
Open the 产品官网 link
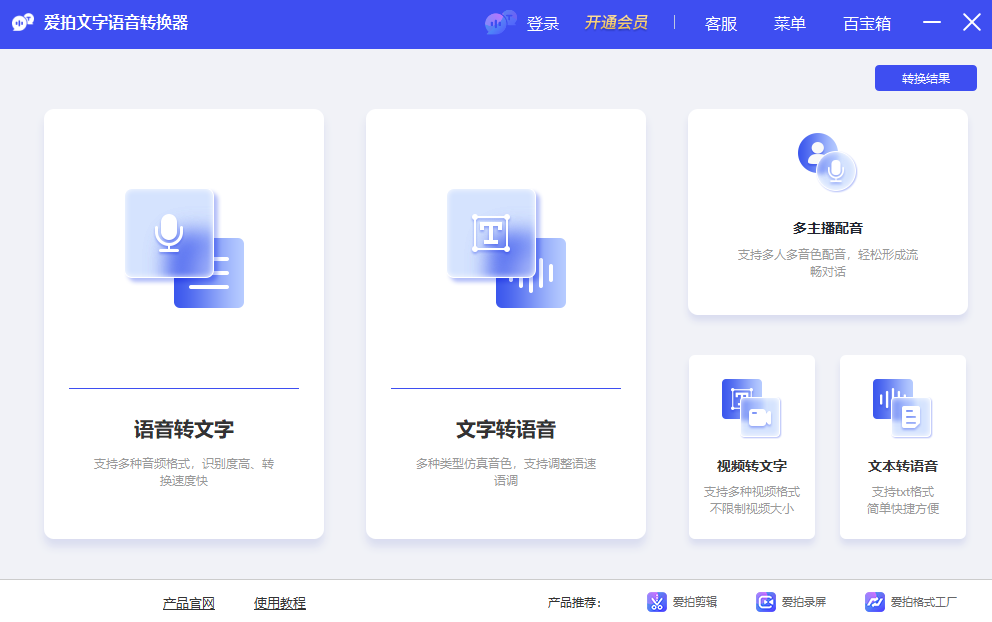(x=188, y=603)
